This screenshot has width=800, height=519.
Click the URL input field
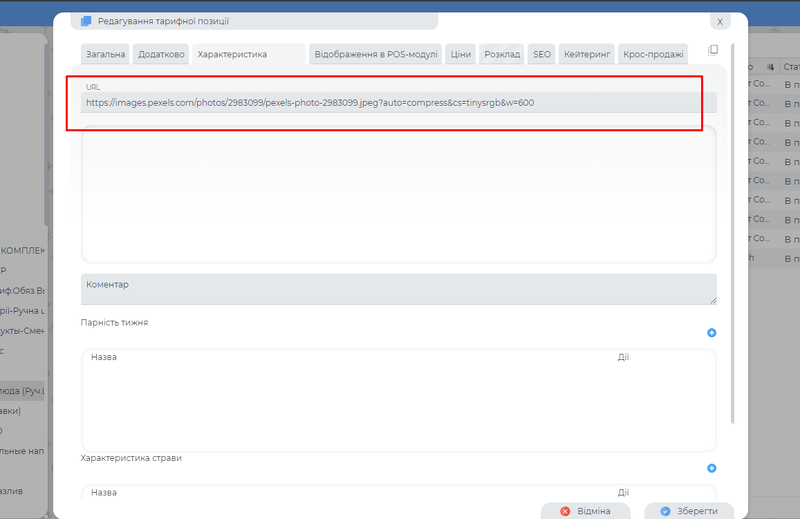(x=398, y=102)
